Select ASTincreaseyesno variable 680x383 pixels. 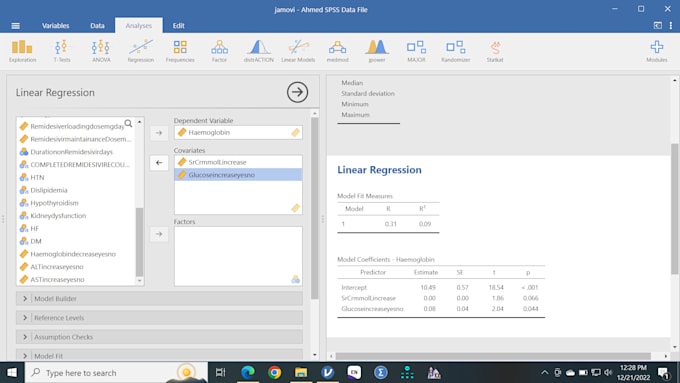pyautogui.click(x=76, y=279)
